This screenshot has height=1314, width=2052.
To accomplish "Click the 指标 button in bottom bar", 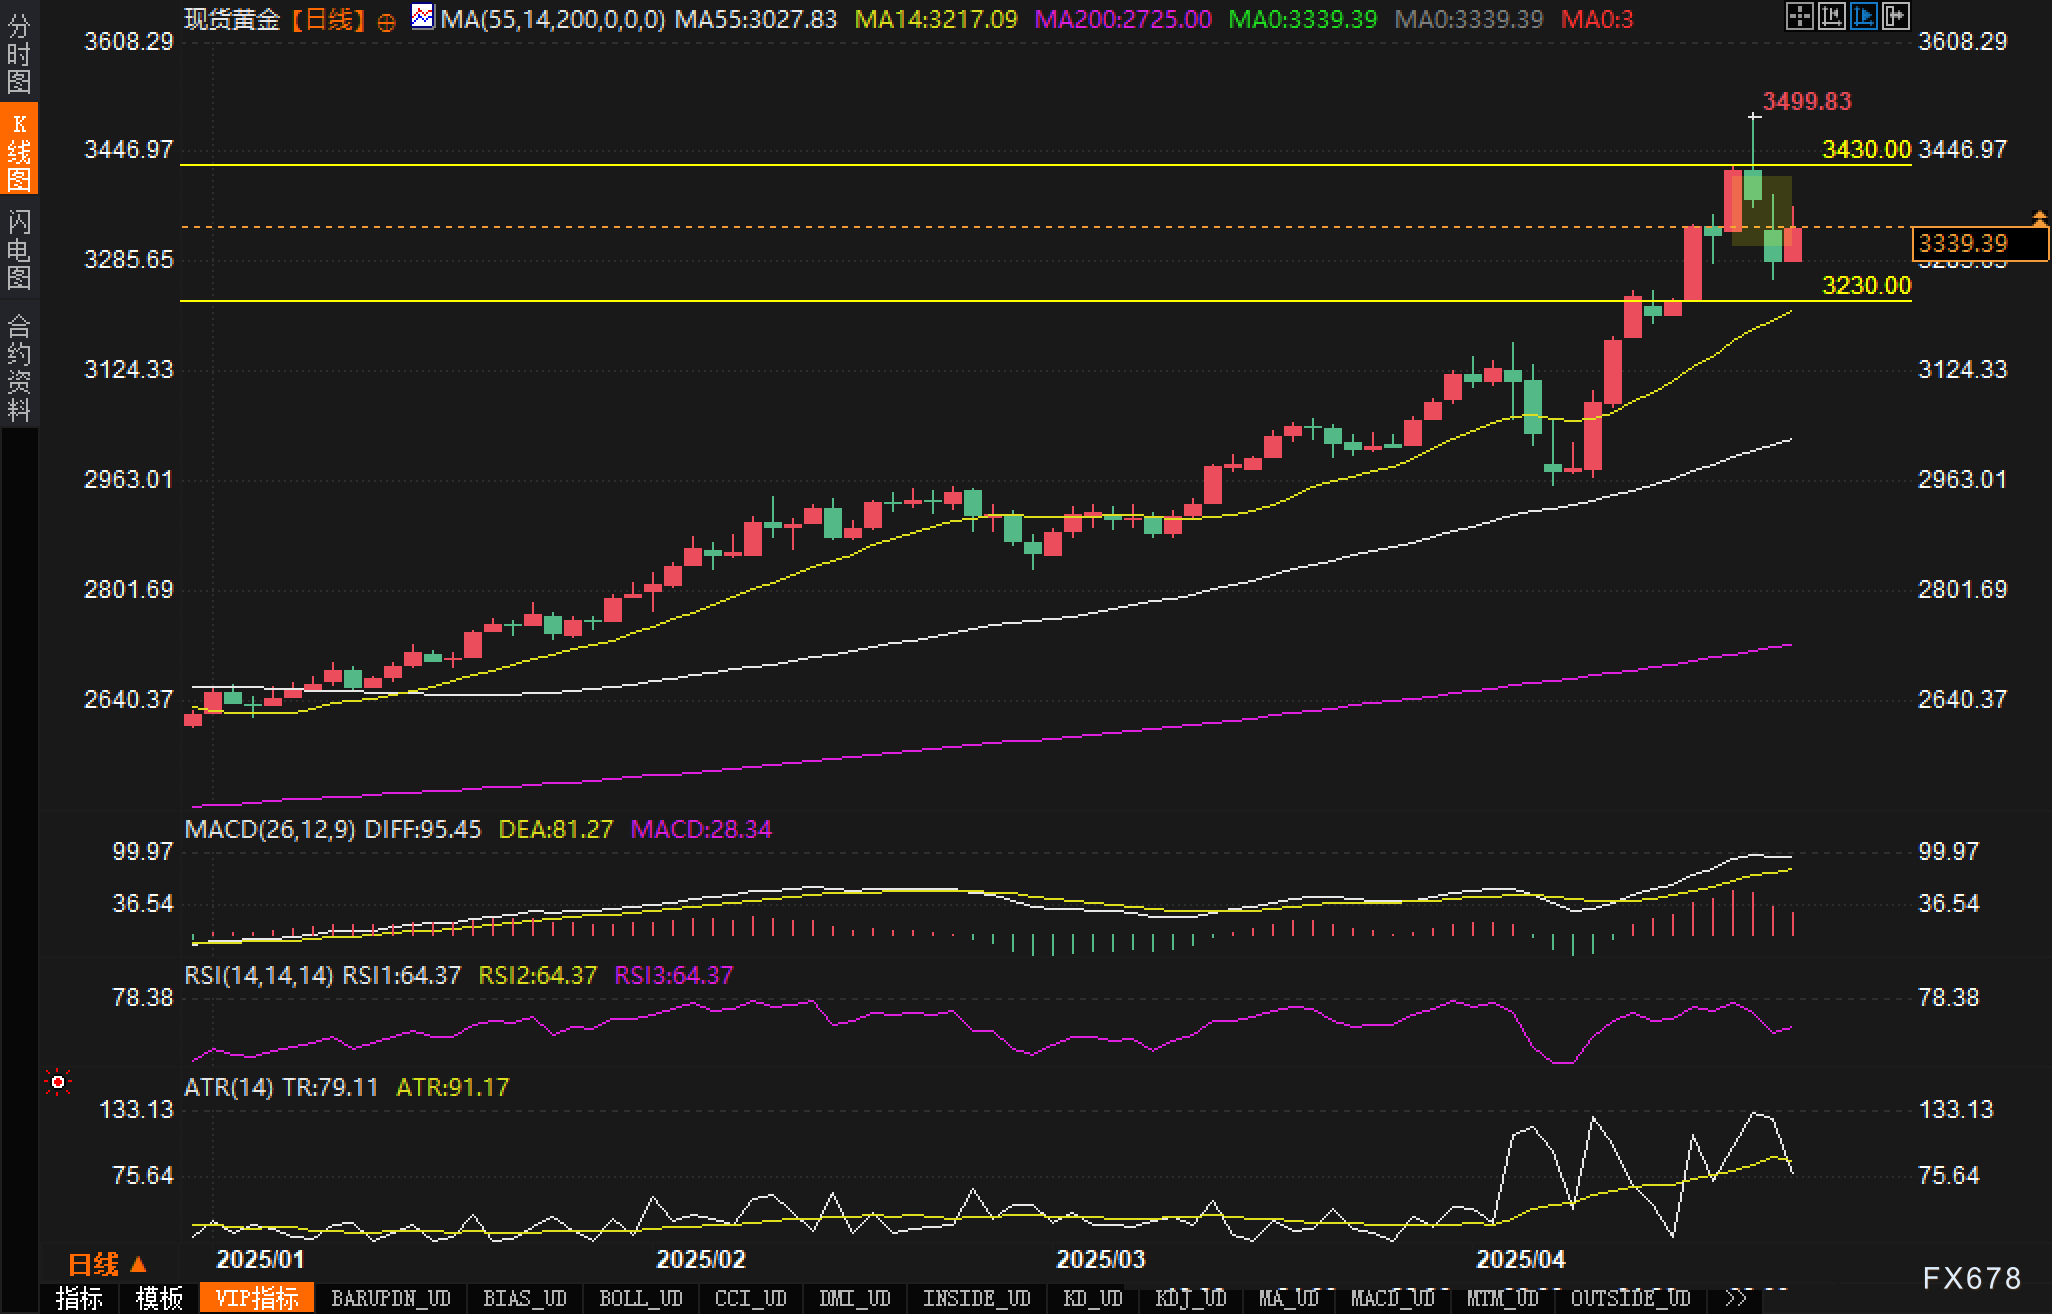I will pos(79,1298).
